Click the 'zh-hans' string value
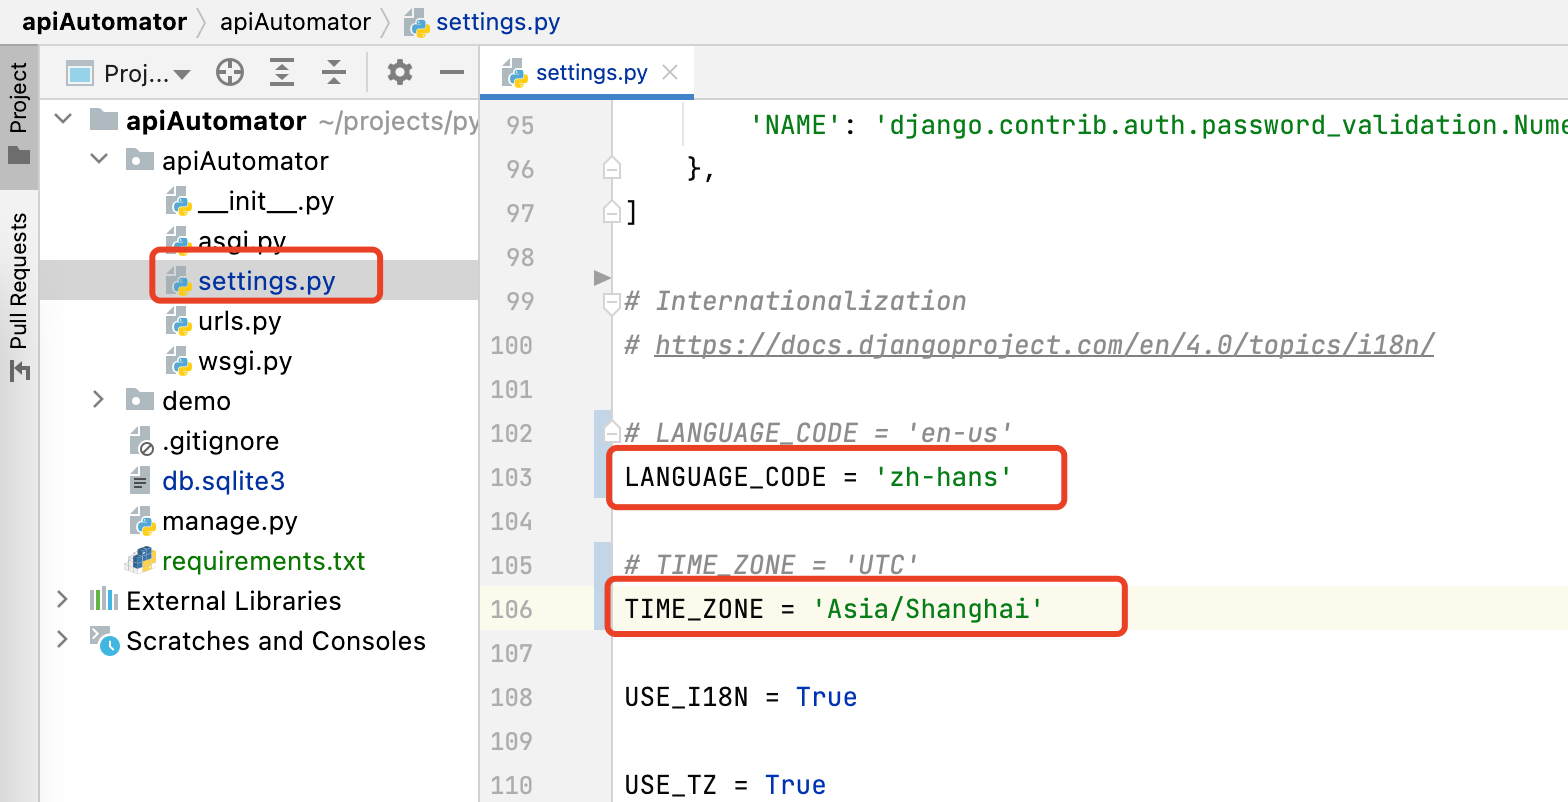Viewport: 1568px width, 802px height. click(x=943, y=477)
